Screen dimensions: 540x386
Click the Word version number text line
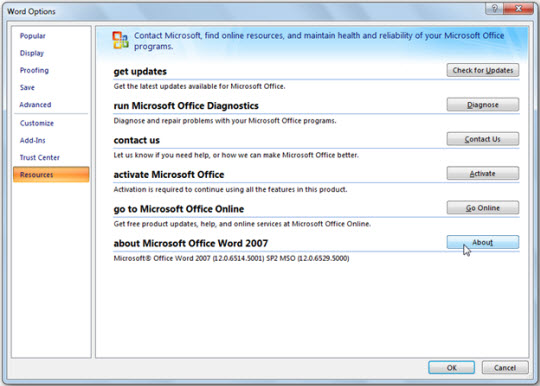231,258
